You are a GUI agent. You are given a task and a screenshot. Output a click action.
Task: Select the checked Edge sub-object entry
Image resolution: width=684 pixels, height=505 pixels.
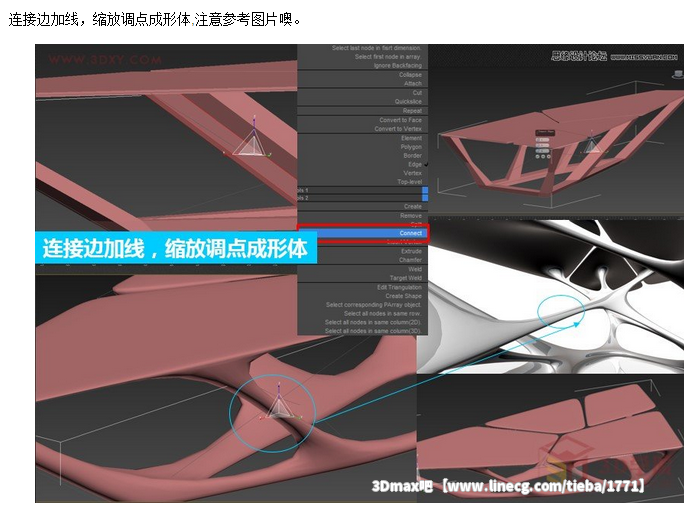click(415, 164)
